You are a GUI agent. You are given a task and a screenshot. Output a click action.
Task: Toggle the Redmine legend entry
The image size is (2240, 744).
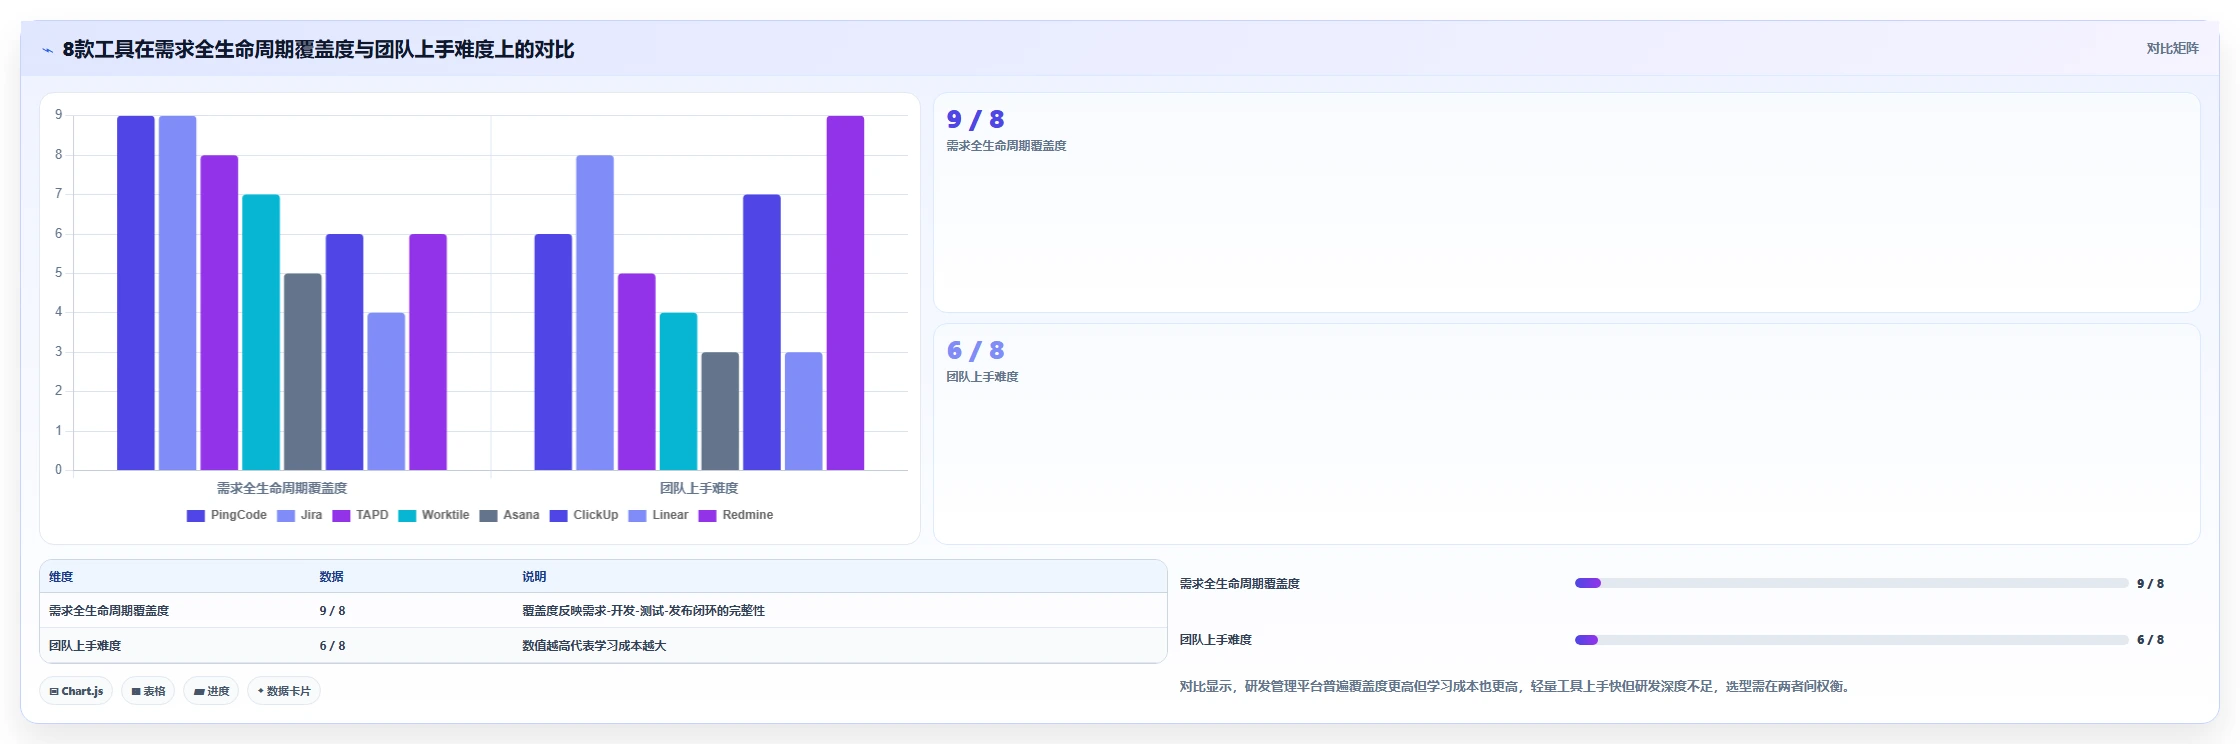(736, 515)
